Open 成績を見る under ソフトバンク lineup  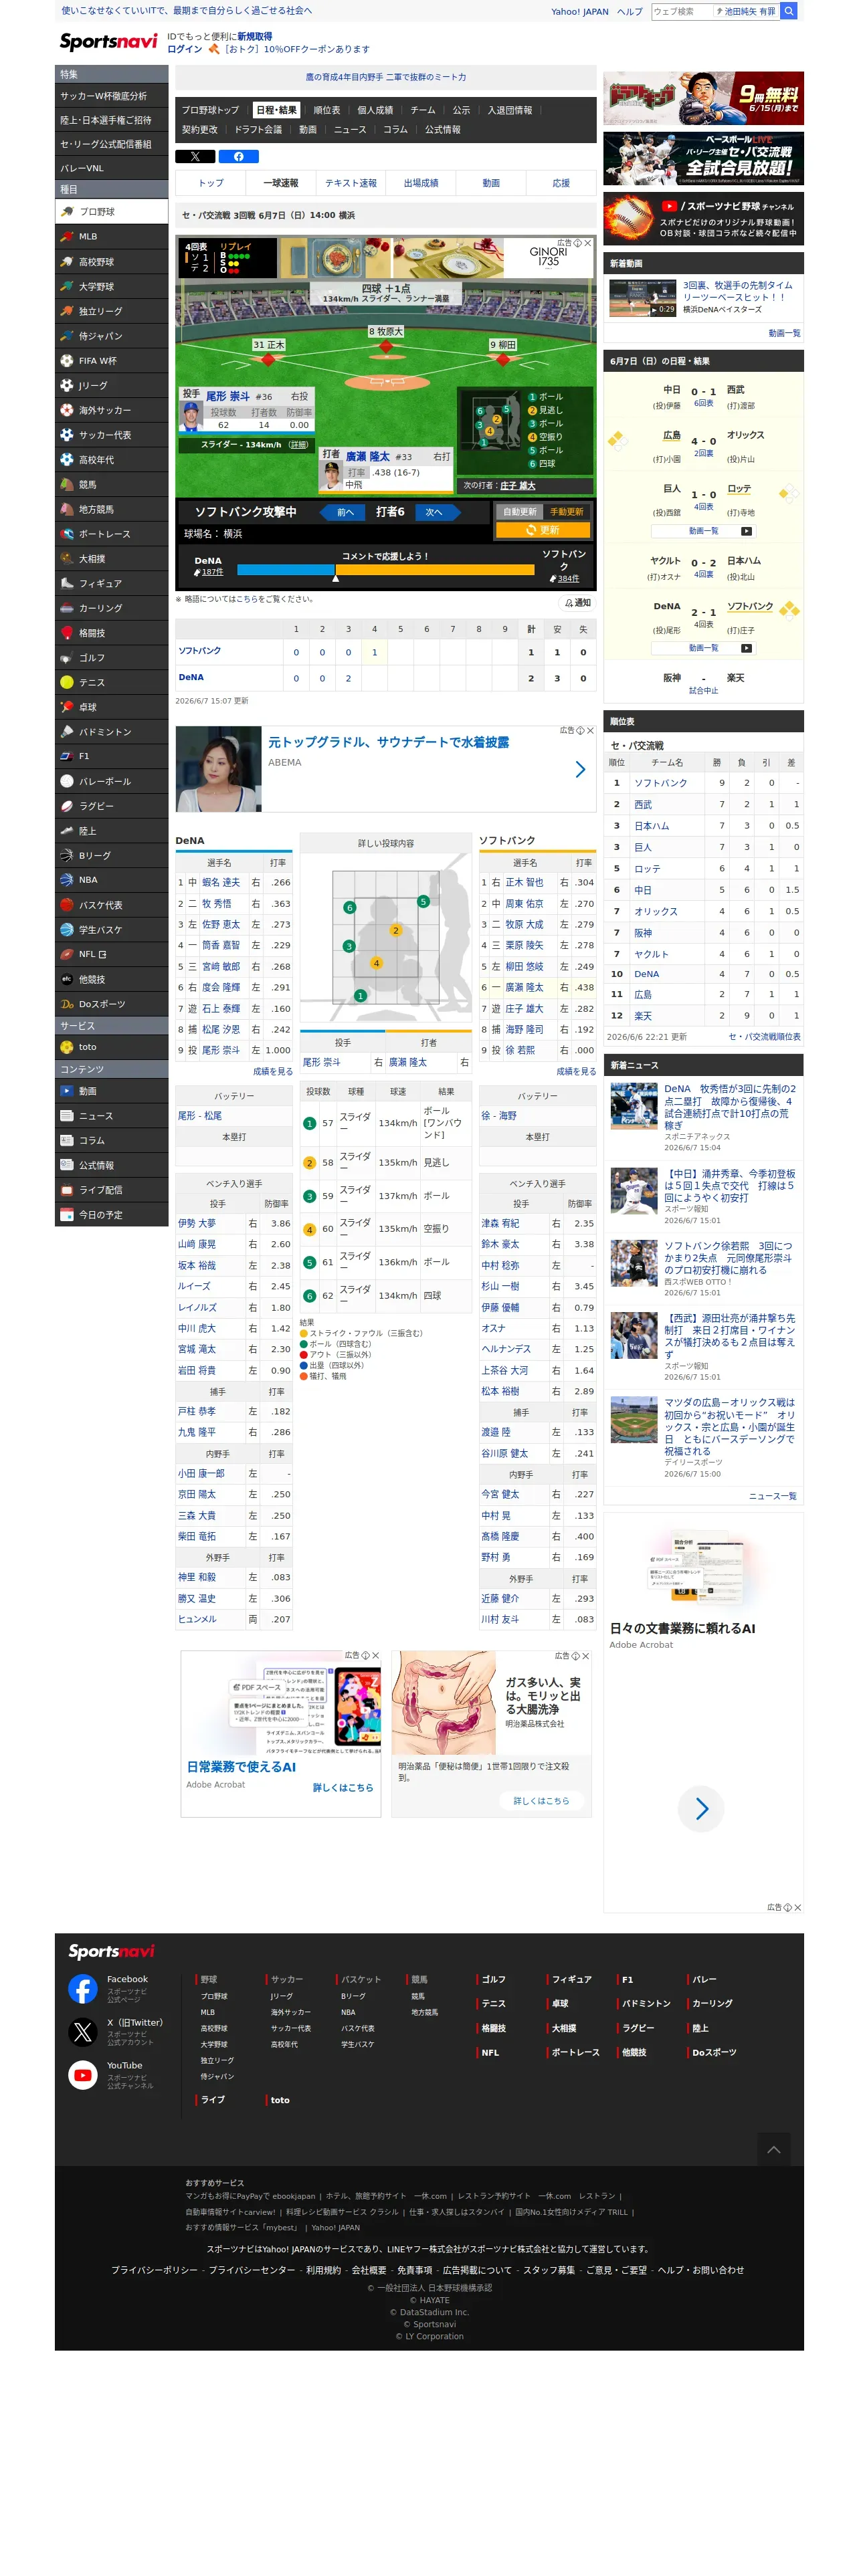pyautogui.click(x=576, y=1071)
